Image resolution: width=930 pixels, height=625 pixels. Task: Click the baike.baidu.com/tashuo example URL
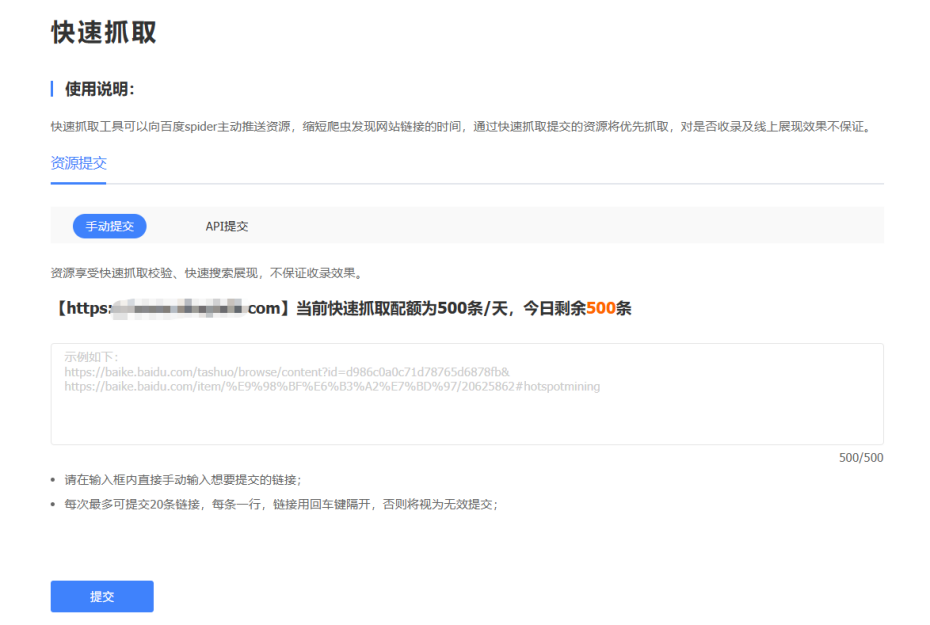pos(287,371)
